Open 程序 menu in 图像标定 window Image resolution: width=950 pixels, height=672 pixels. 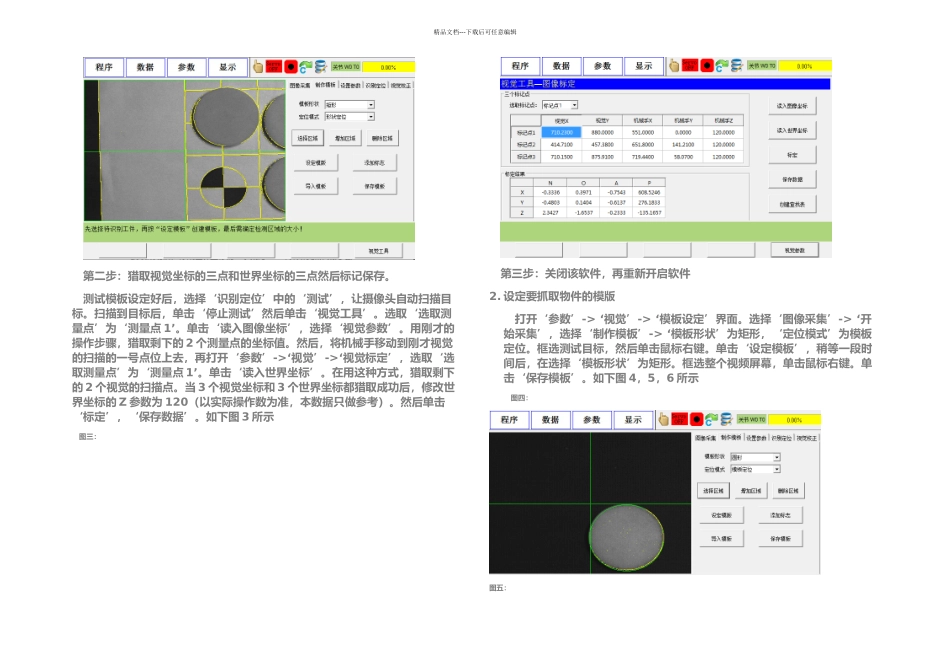(x=520, y=65)
